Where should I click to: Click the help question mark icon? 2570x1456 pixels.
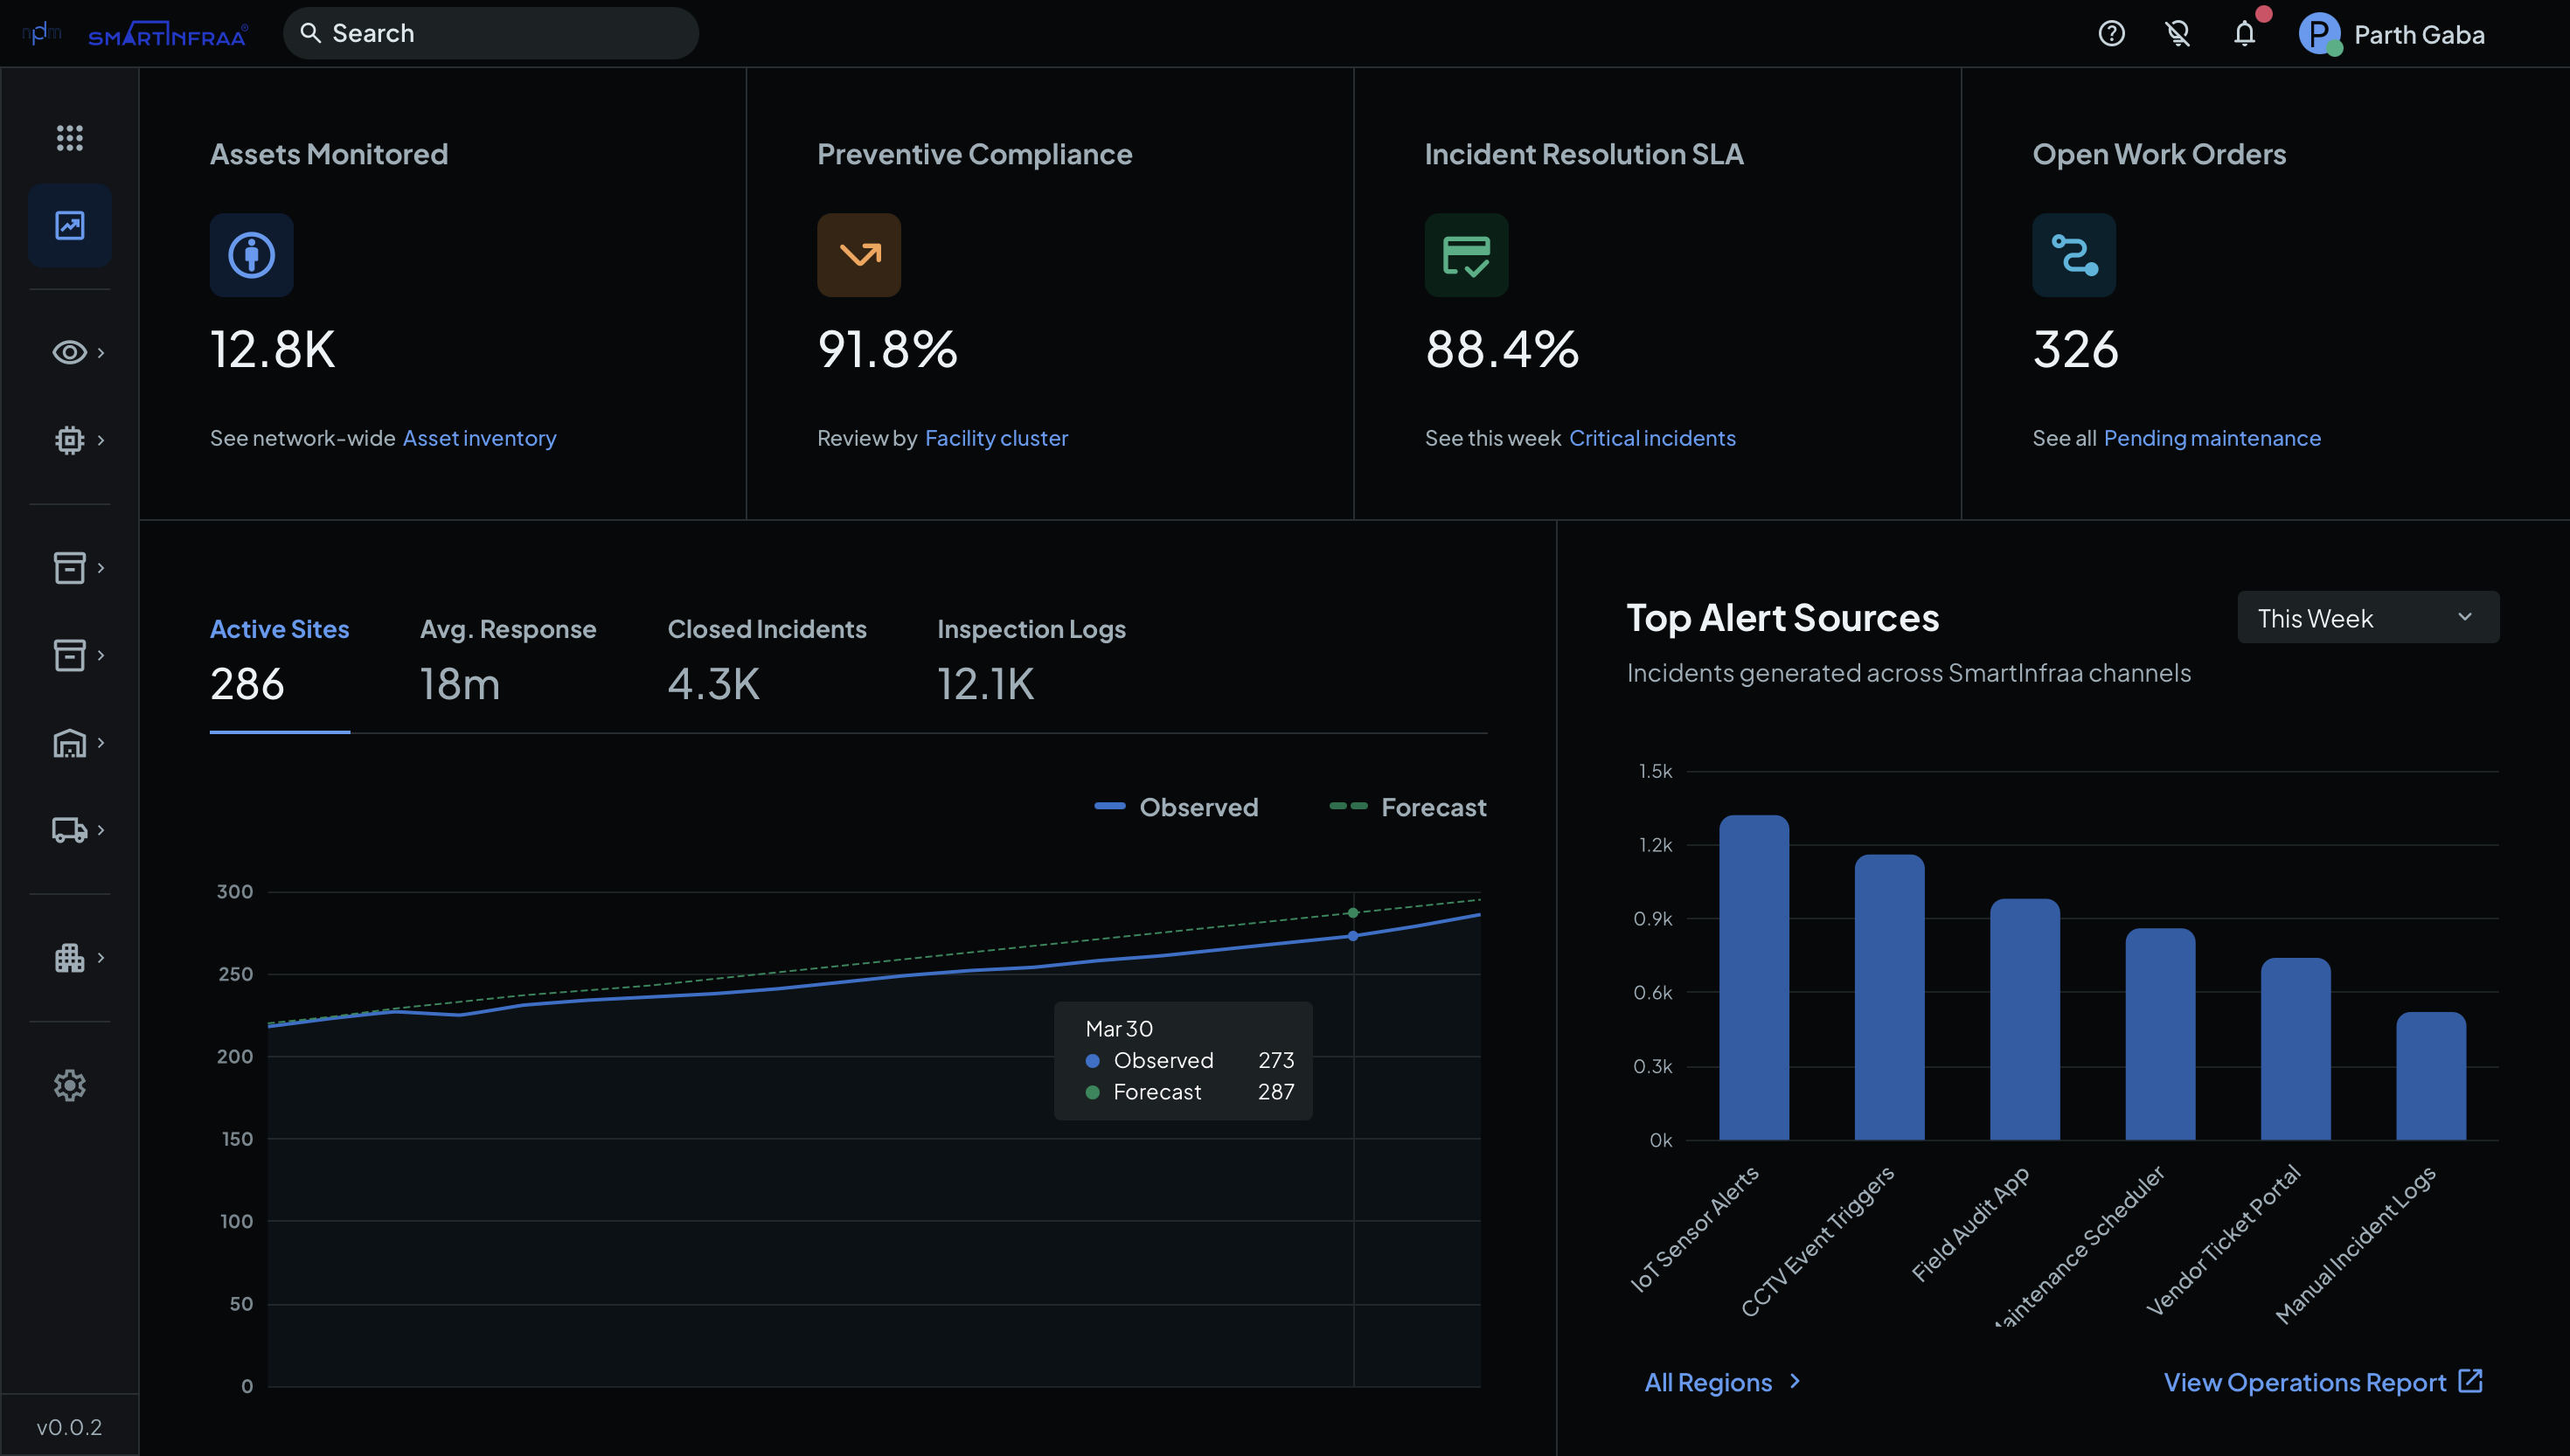point(2112,33)
